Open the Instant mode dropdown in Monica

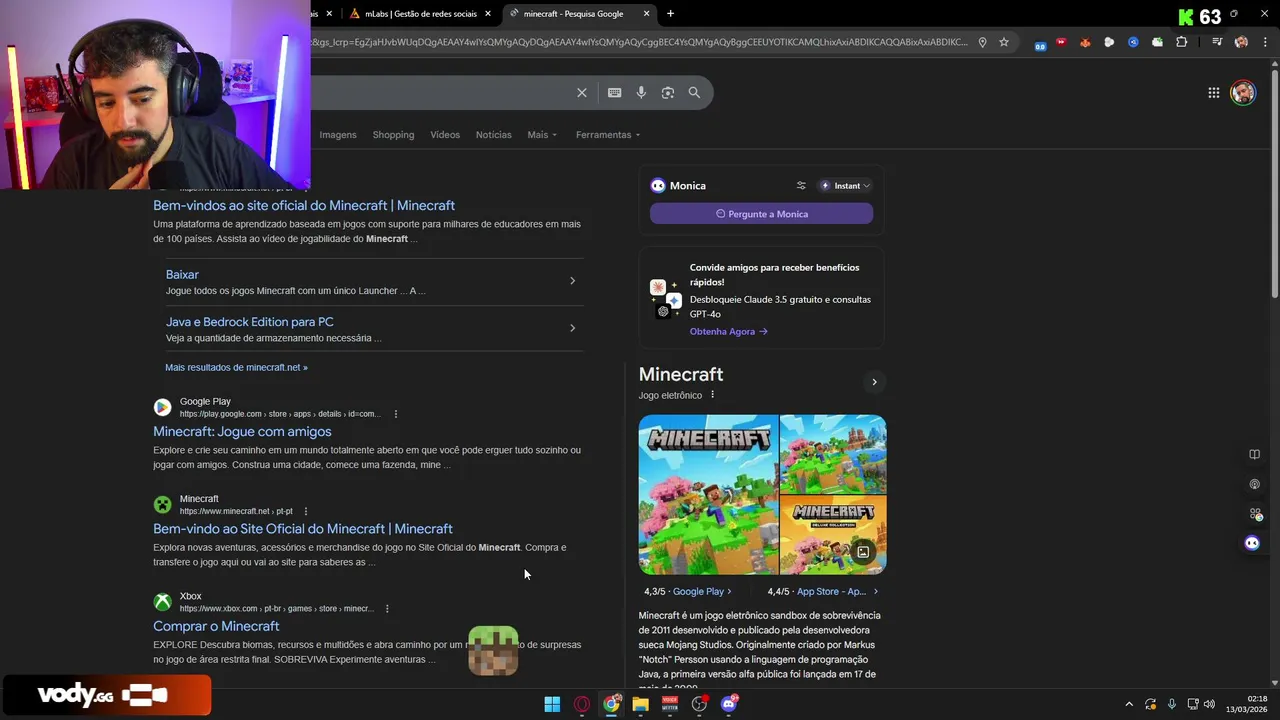click(x=846, y=186)
